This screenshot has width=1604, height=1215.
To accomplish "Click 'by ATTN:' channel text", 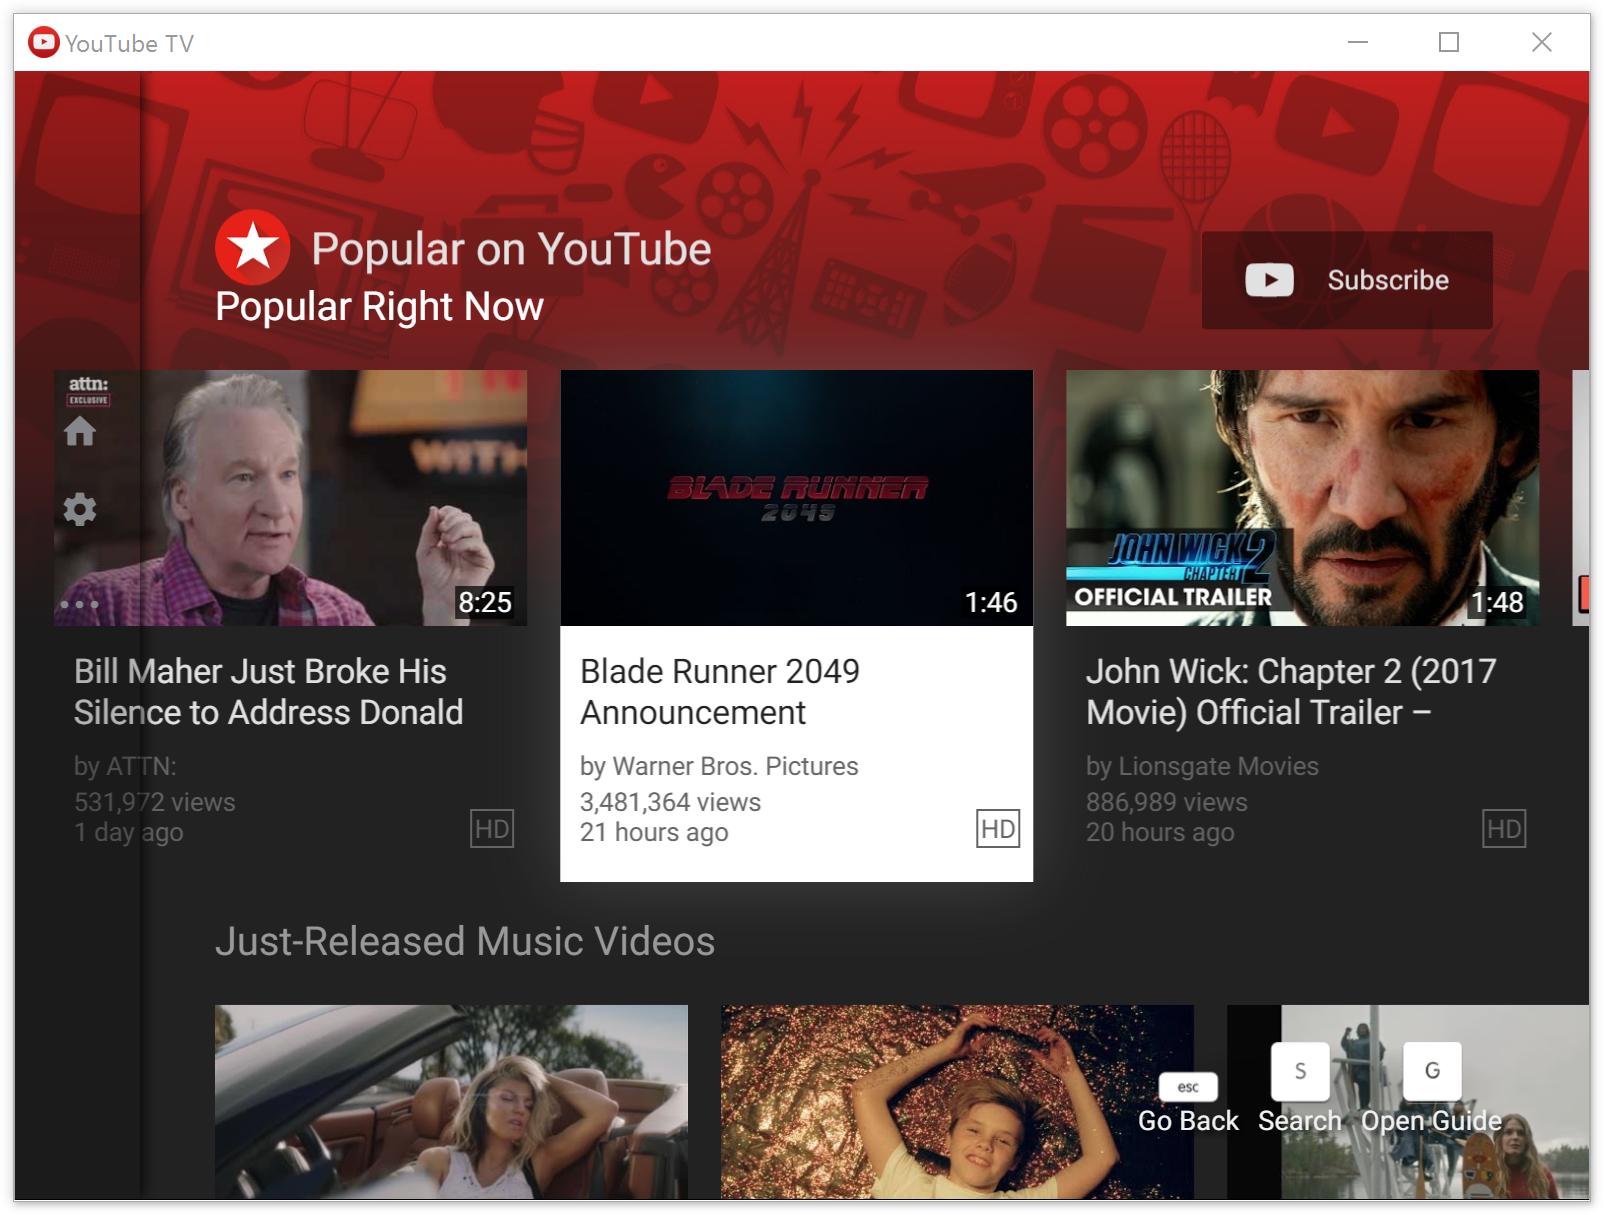I will [125, 766].
